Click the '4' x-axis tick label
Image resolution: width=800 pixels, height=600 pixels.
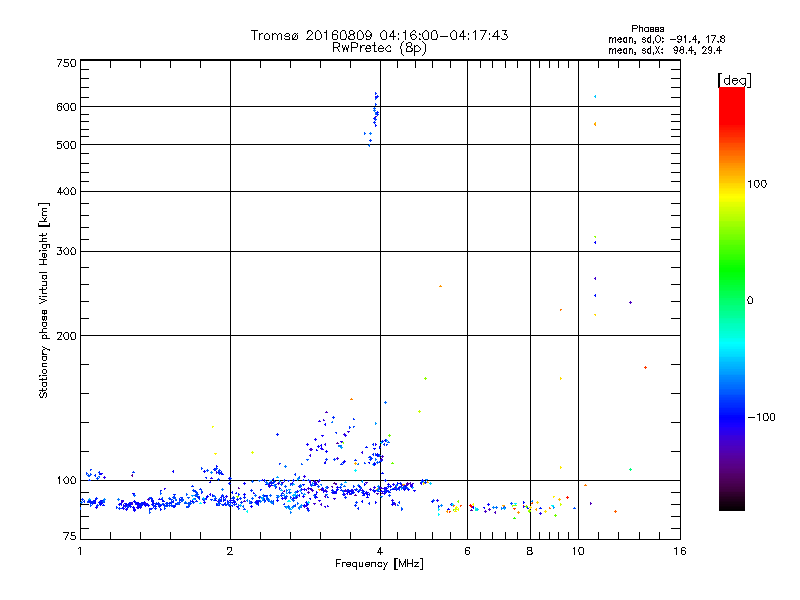pyautogui.click(x=380, y=551)
